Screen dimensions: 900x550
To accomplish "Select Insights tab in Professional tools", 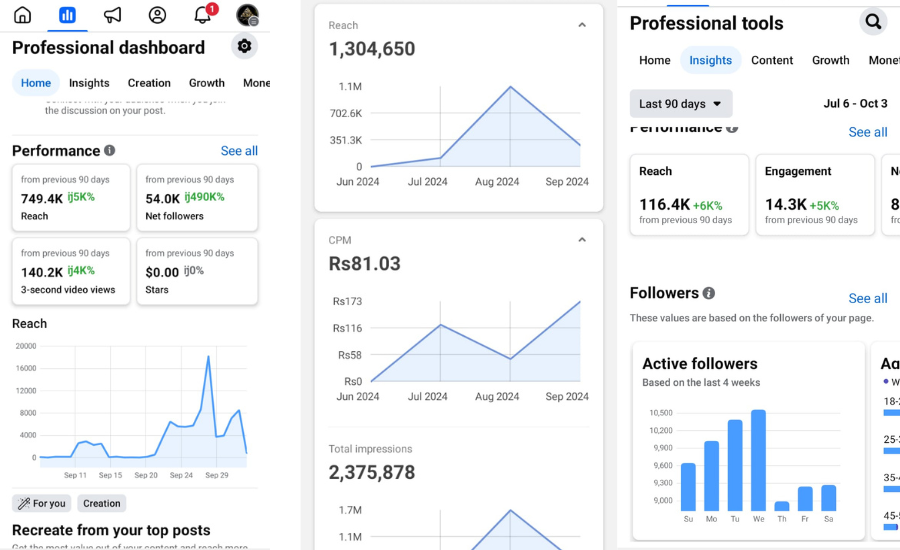I will point(711,60).
